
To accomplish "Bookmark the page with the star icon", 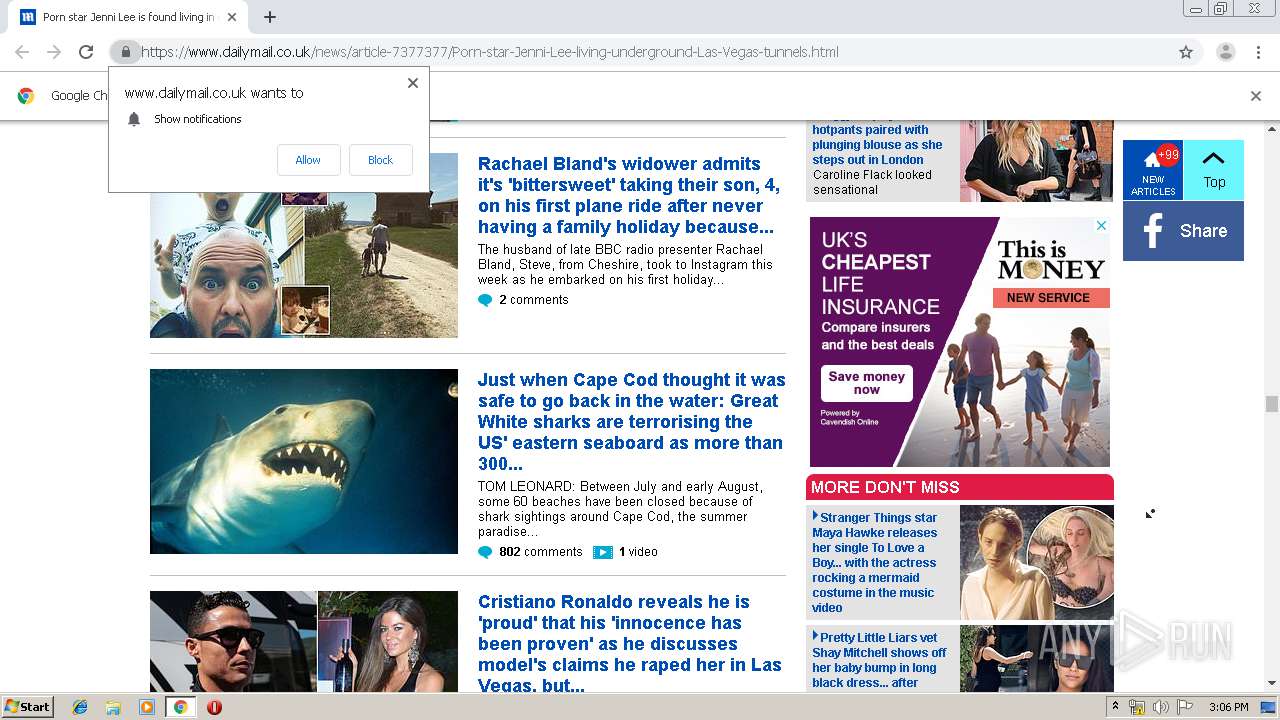I will tap(1186, 52).
